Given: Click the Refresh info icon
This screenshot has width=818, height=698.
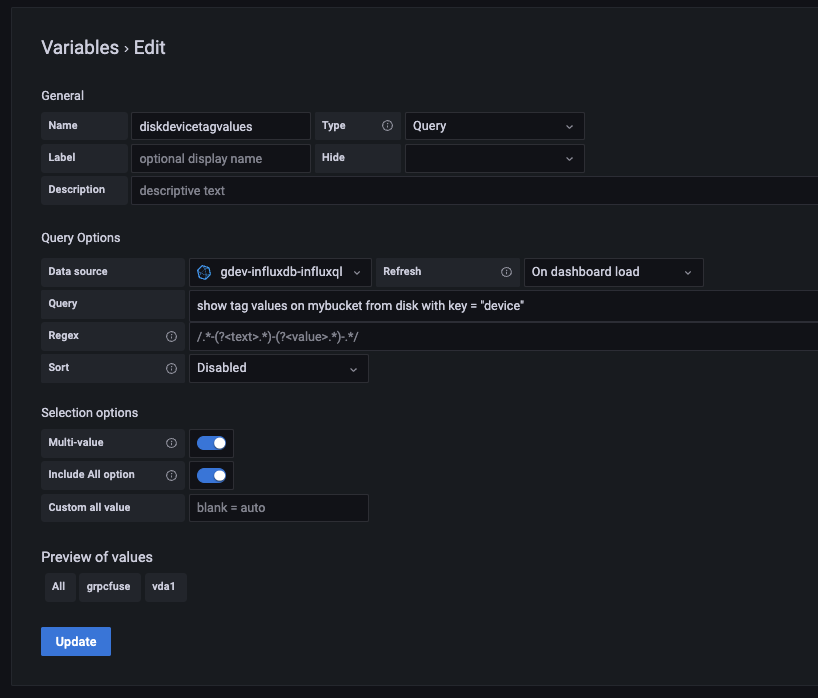Looking at the screenshot, I should tap(506, 271).
